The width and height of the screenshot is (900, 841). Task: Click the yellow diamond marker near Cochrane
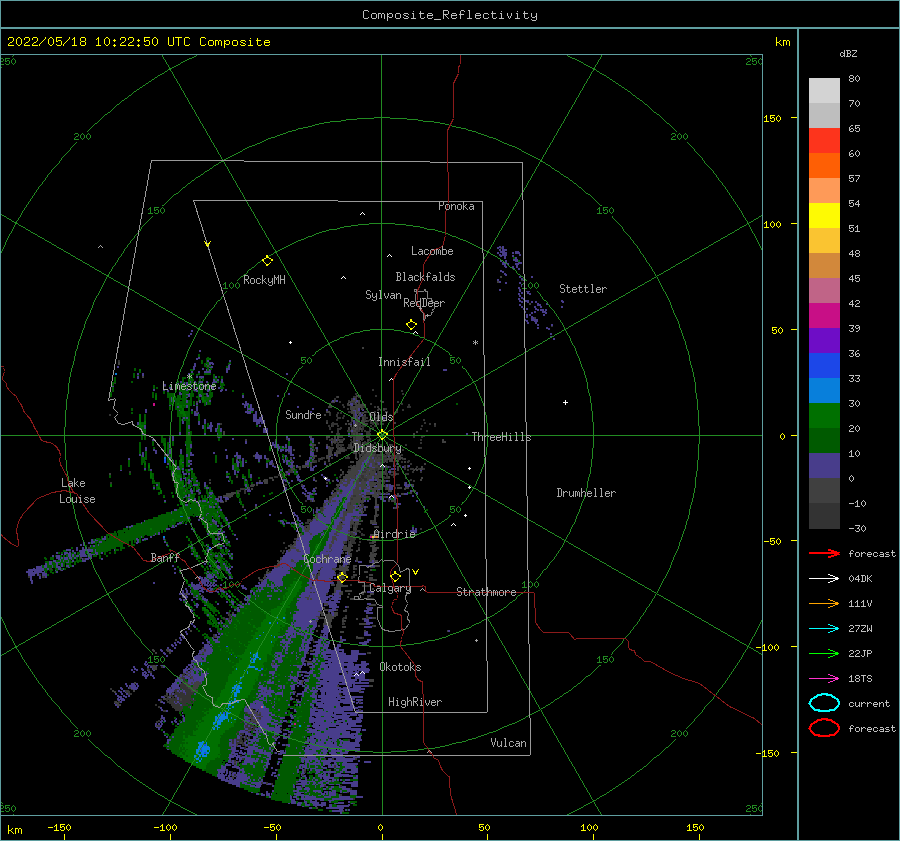point(342,577)
